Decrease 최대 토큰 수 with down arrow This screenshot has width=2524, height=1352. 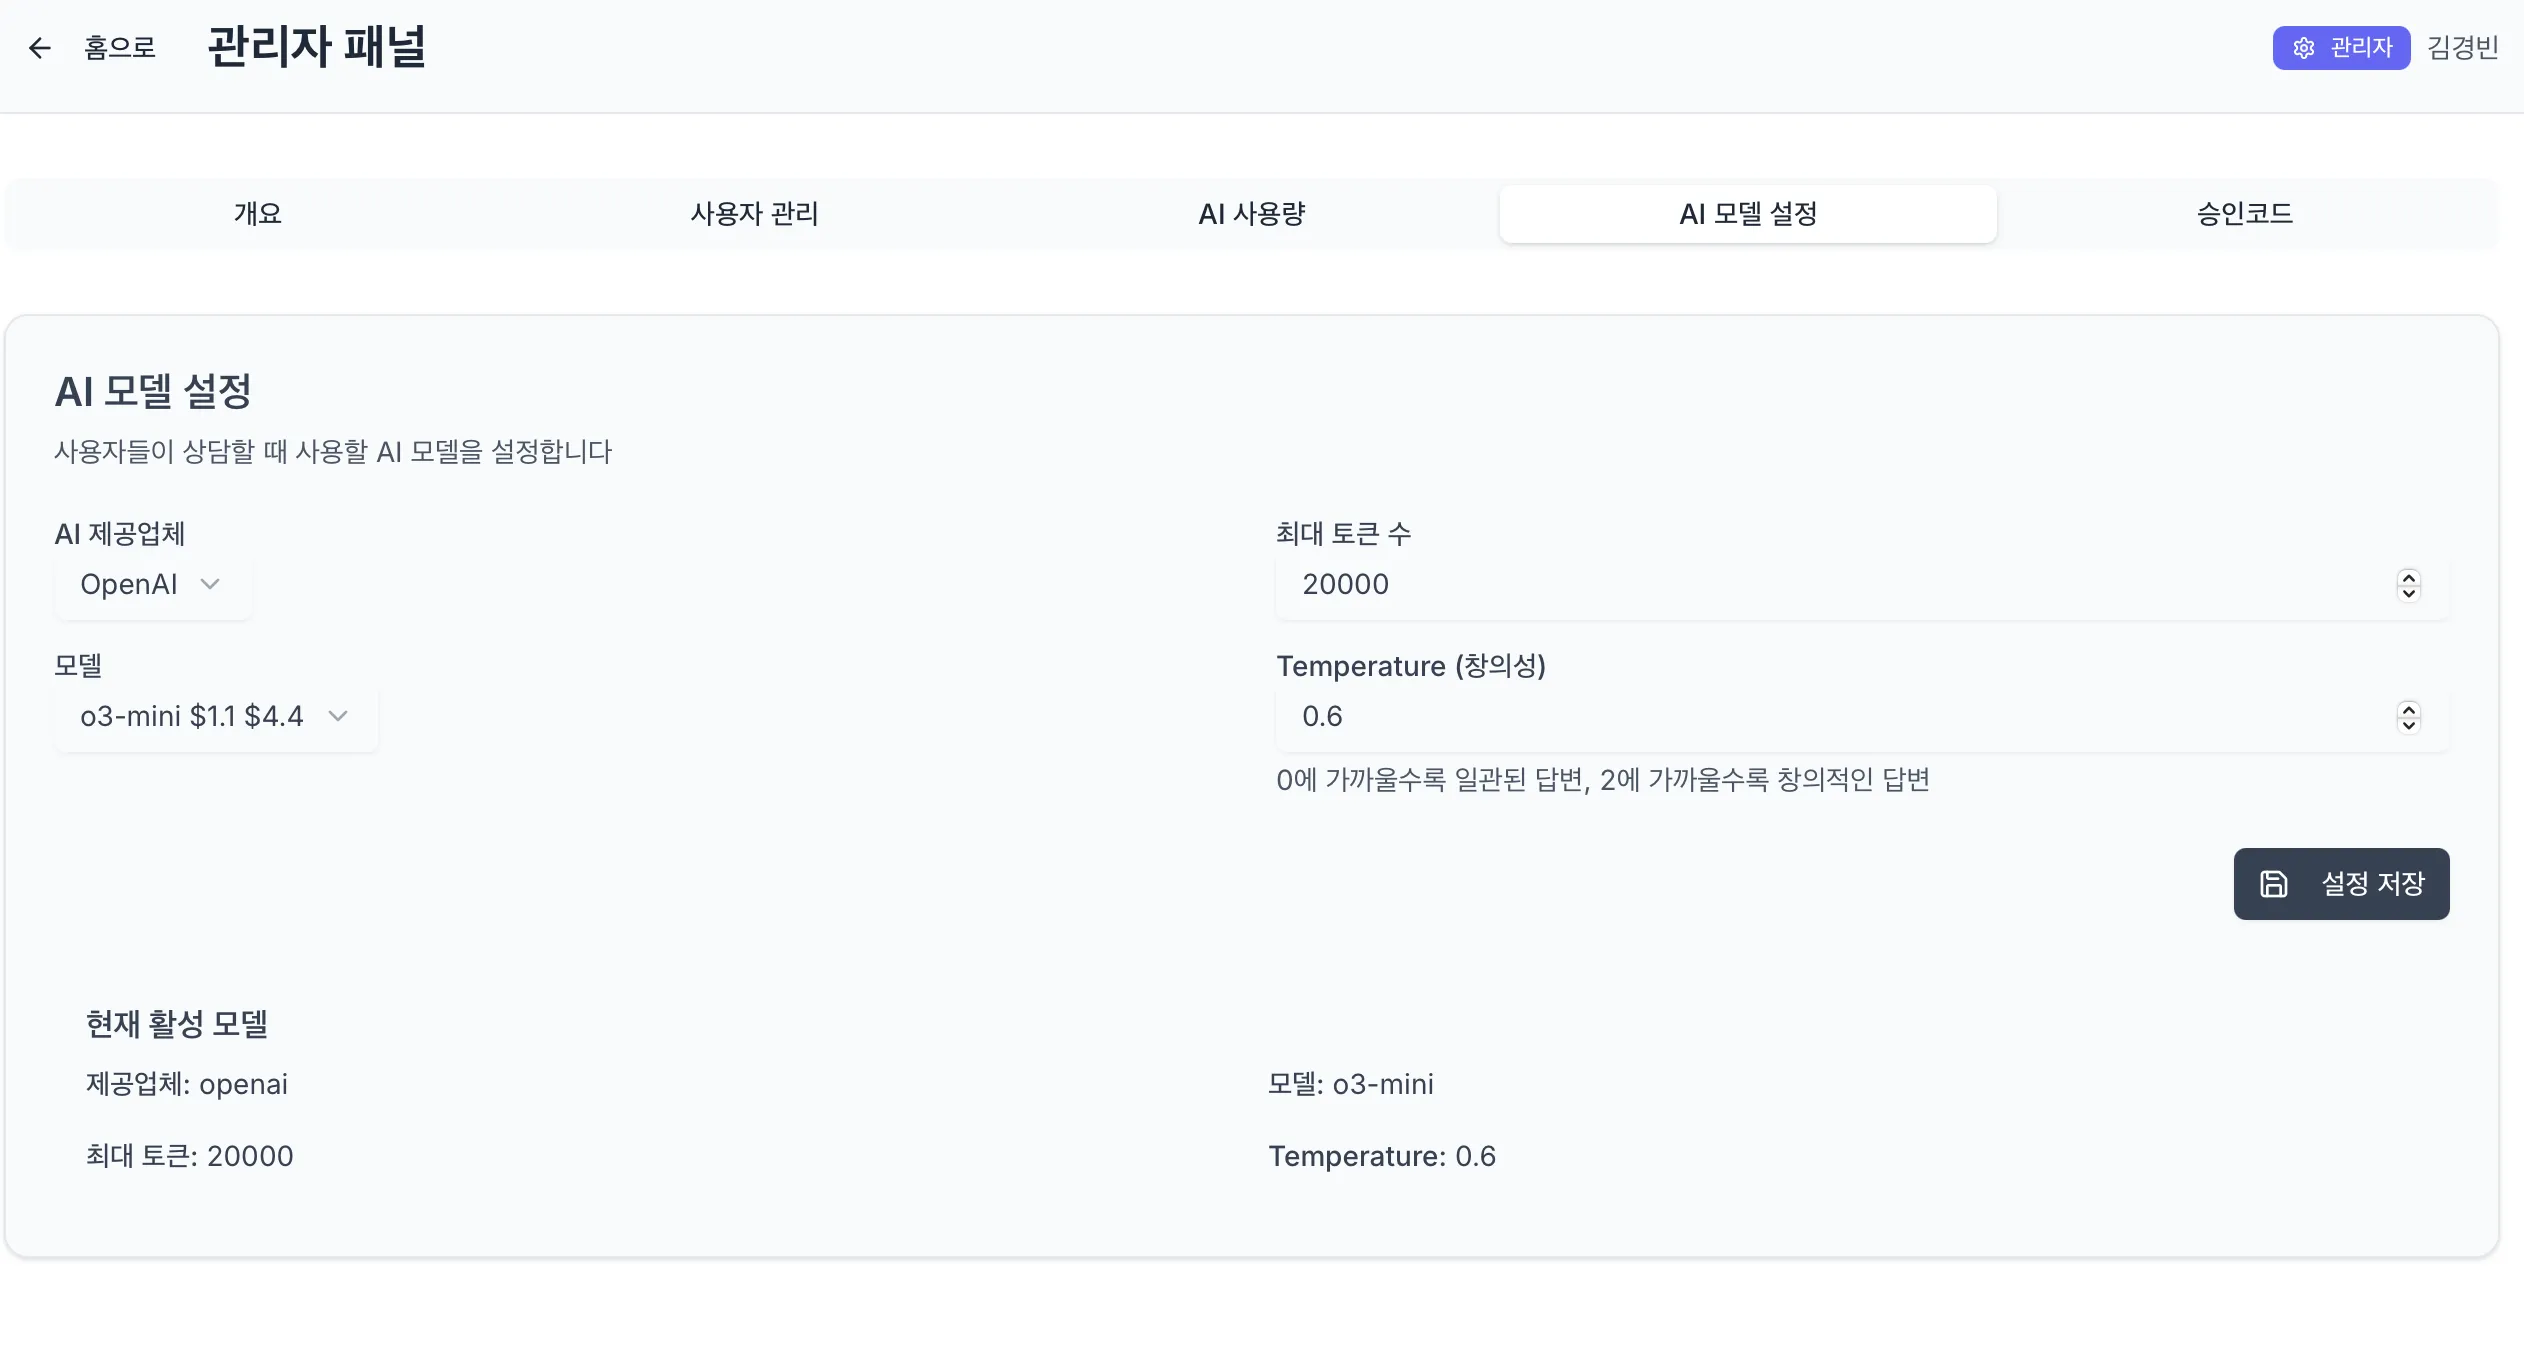(x=2409, y=593)
